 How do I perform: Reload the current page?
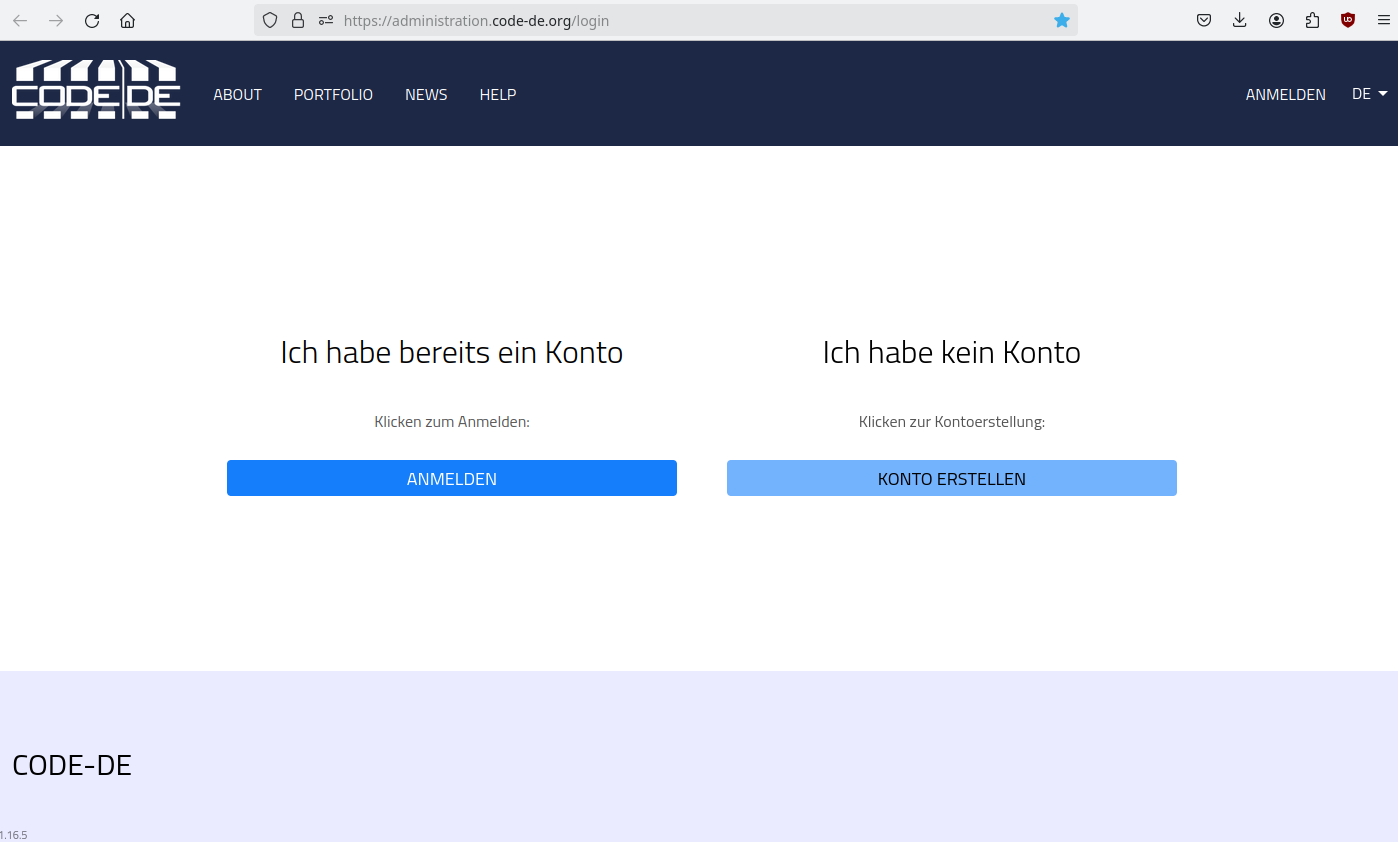coord(92,20)
